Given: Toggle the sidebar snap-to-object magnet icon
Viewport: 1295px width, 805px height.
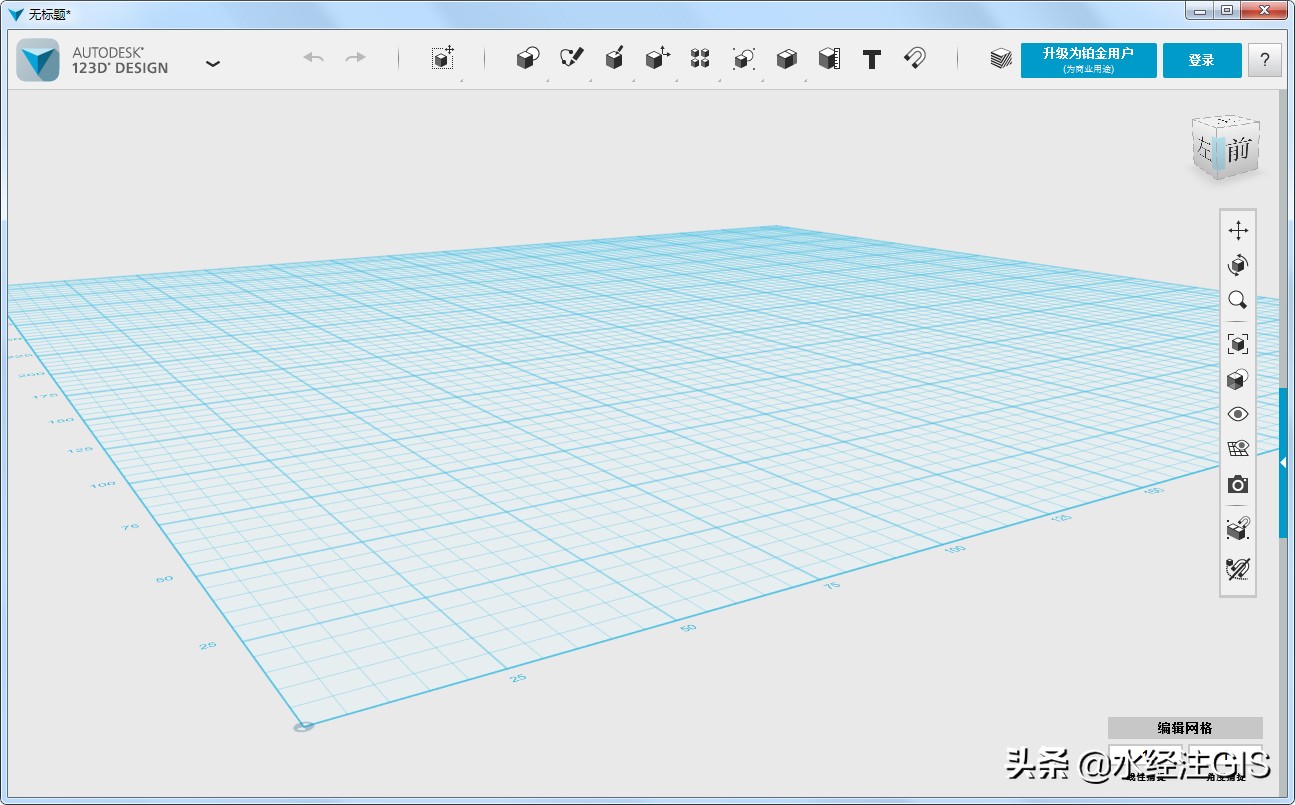Looking at the screenshot, I should tap(1237, 529).
